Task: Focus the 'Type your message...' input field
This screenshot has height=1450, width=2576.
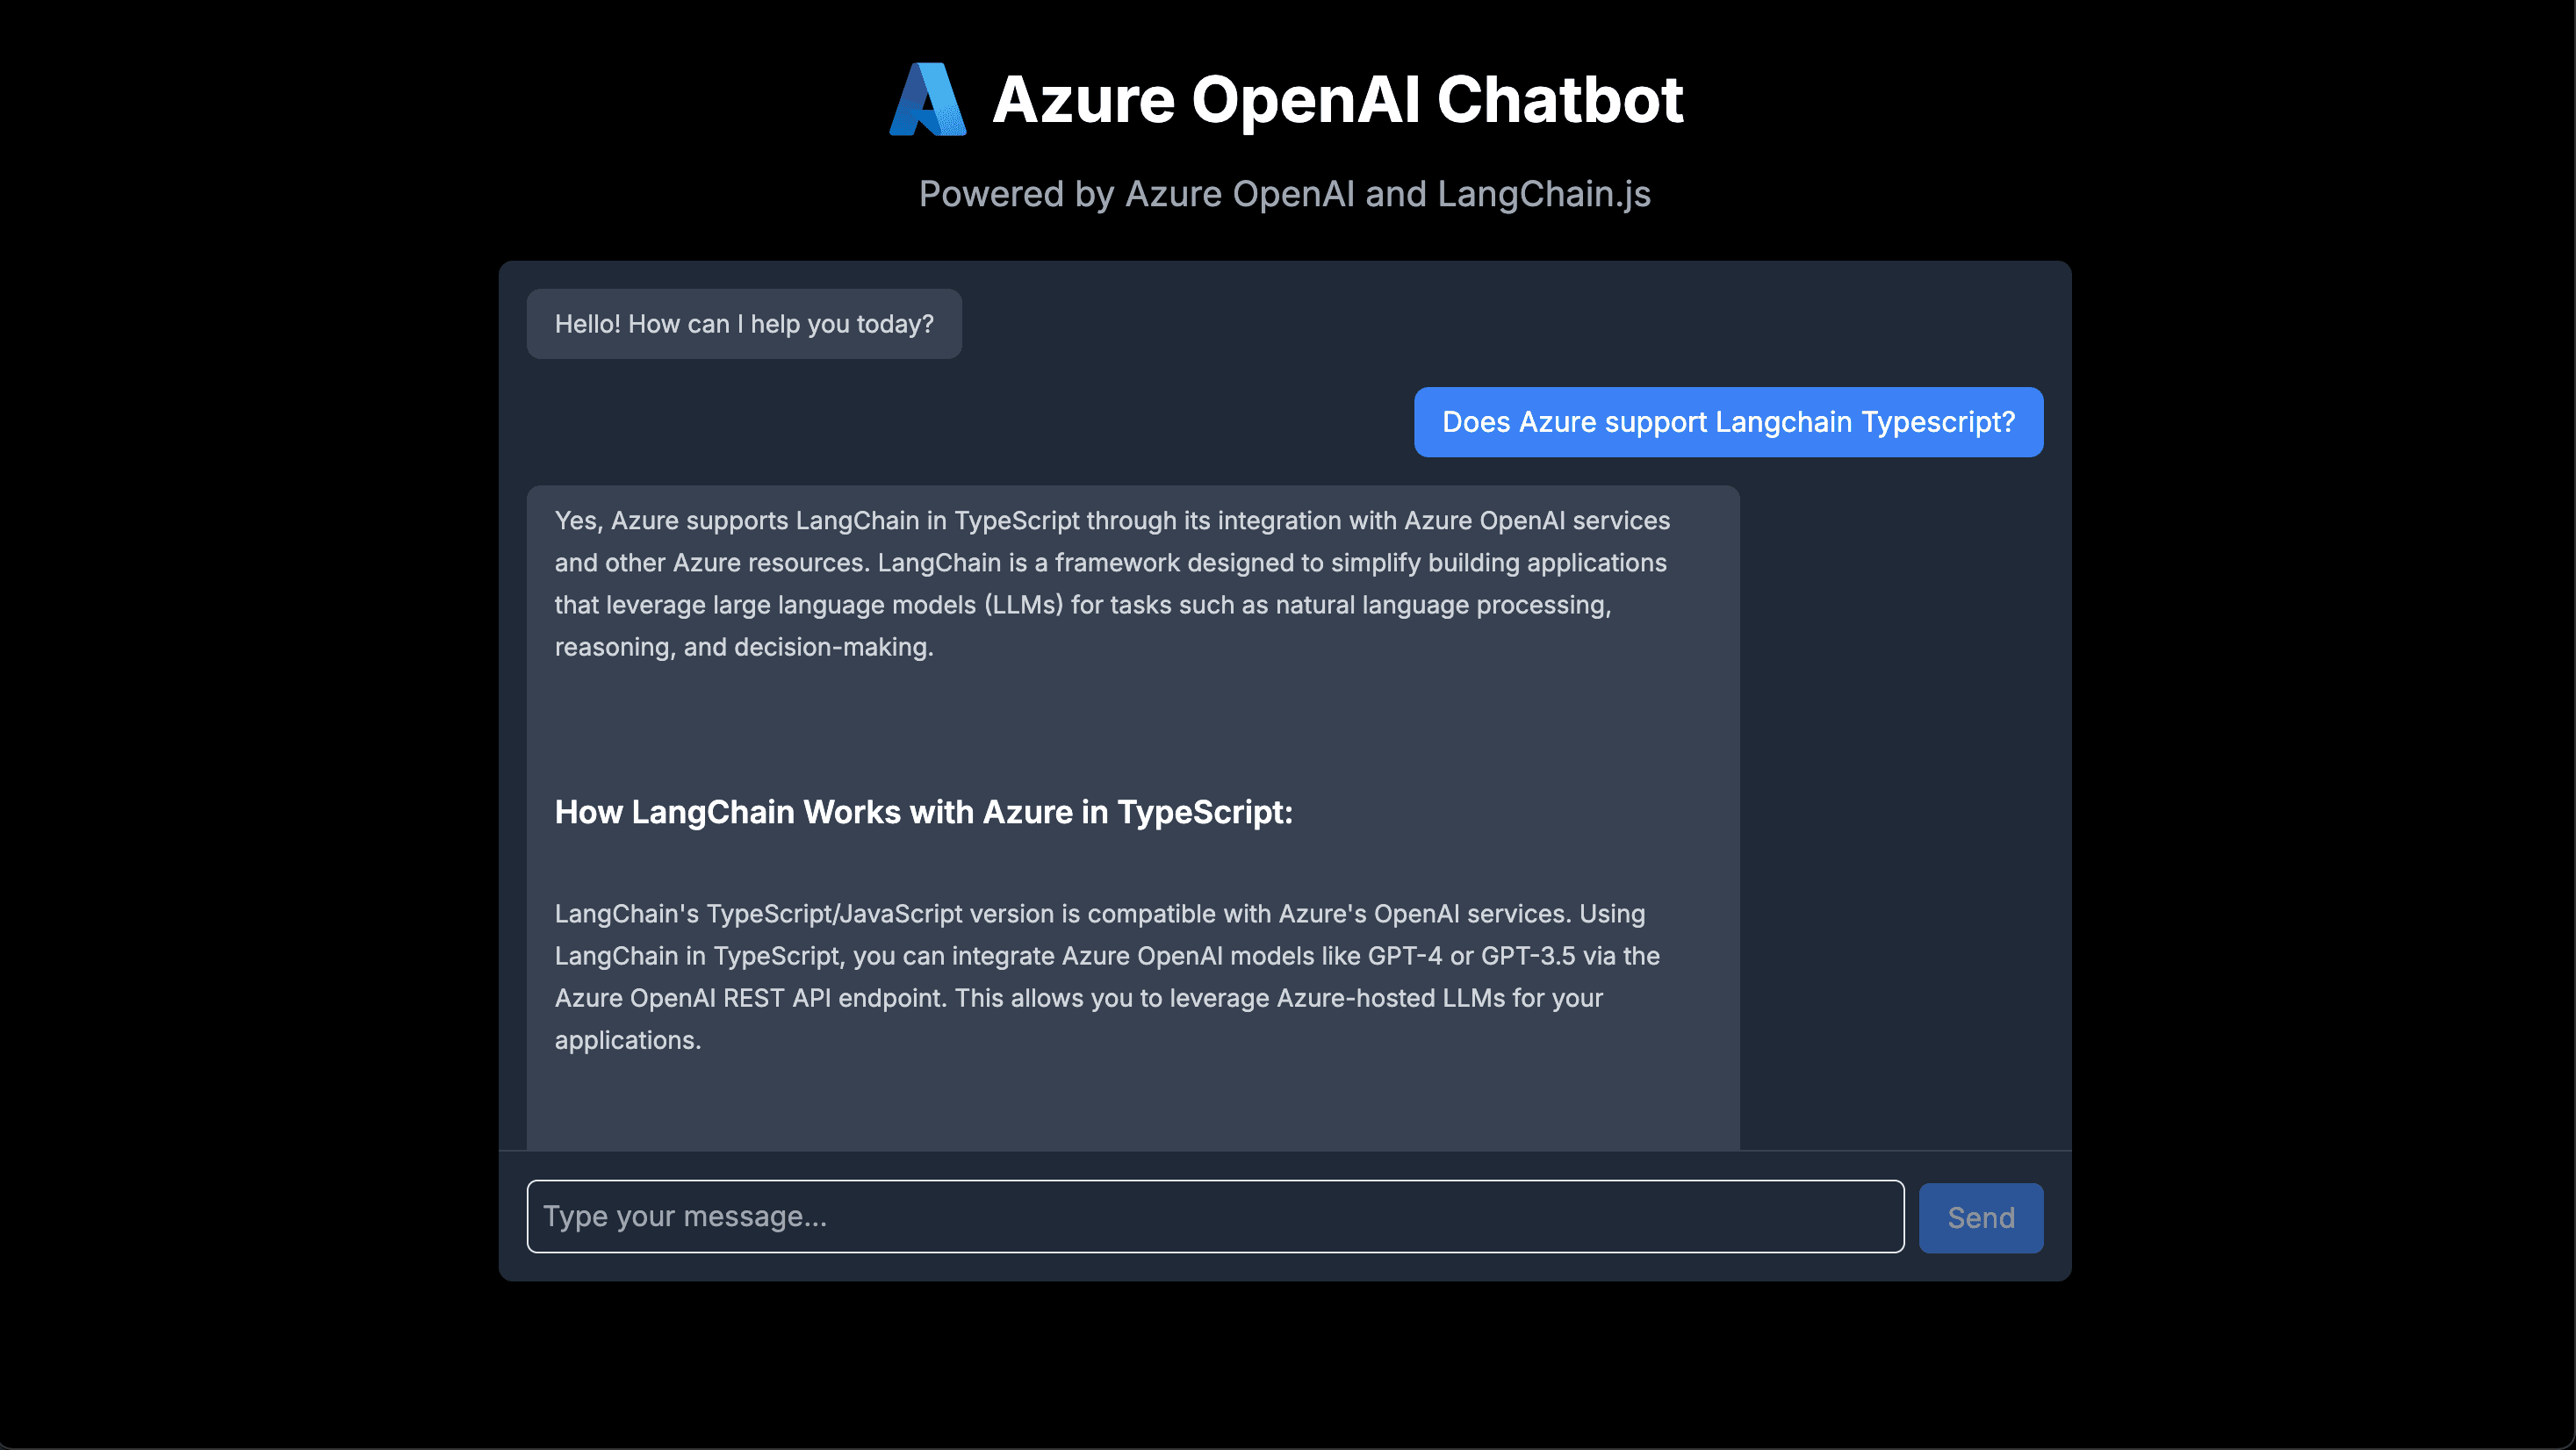Action: pos(1215,1216)
